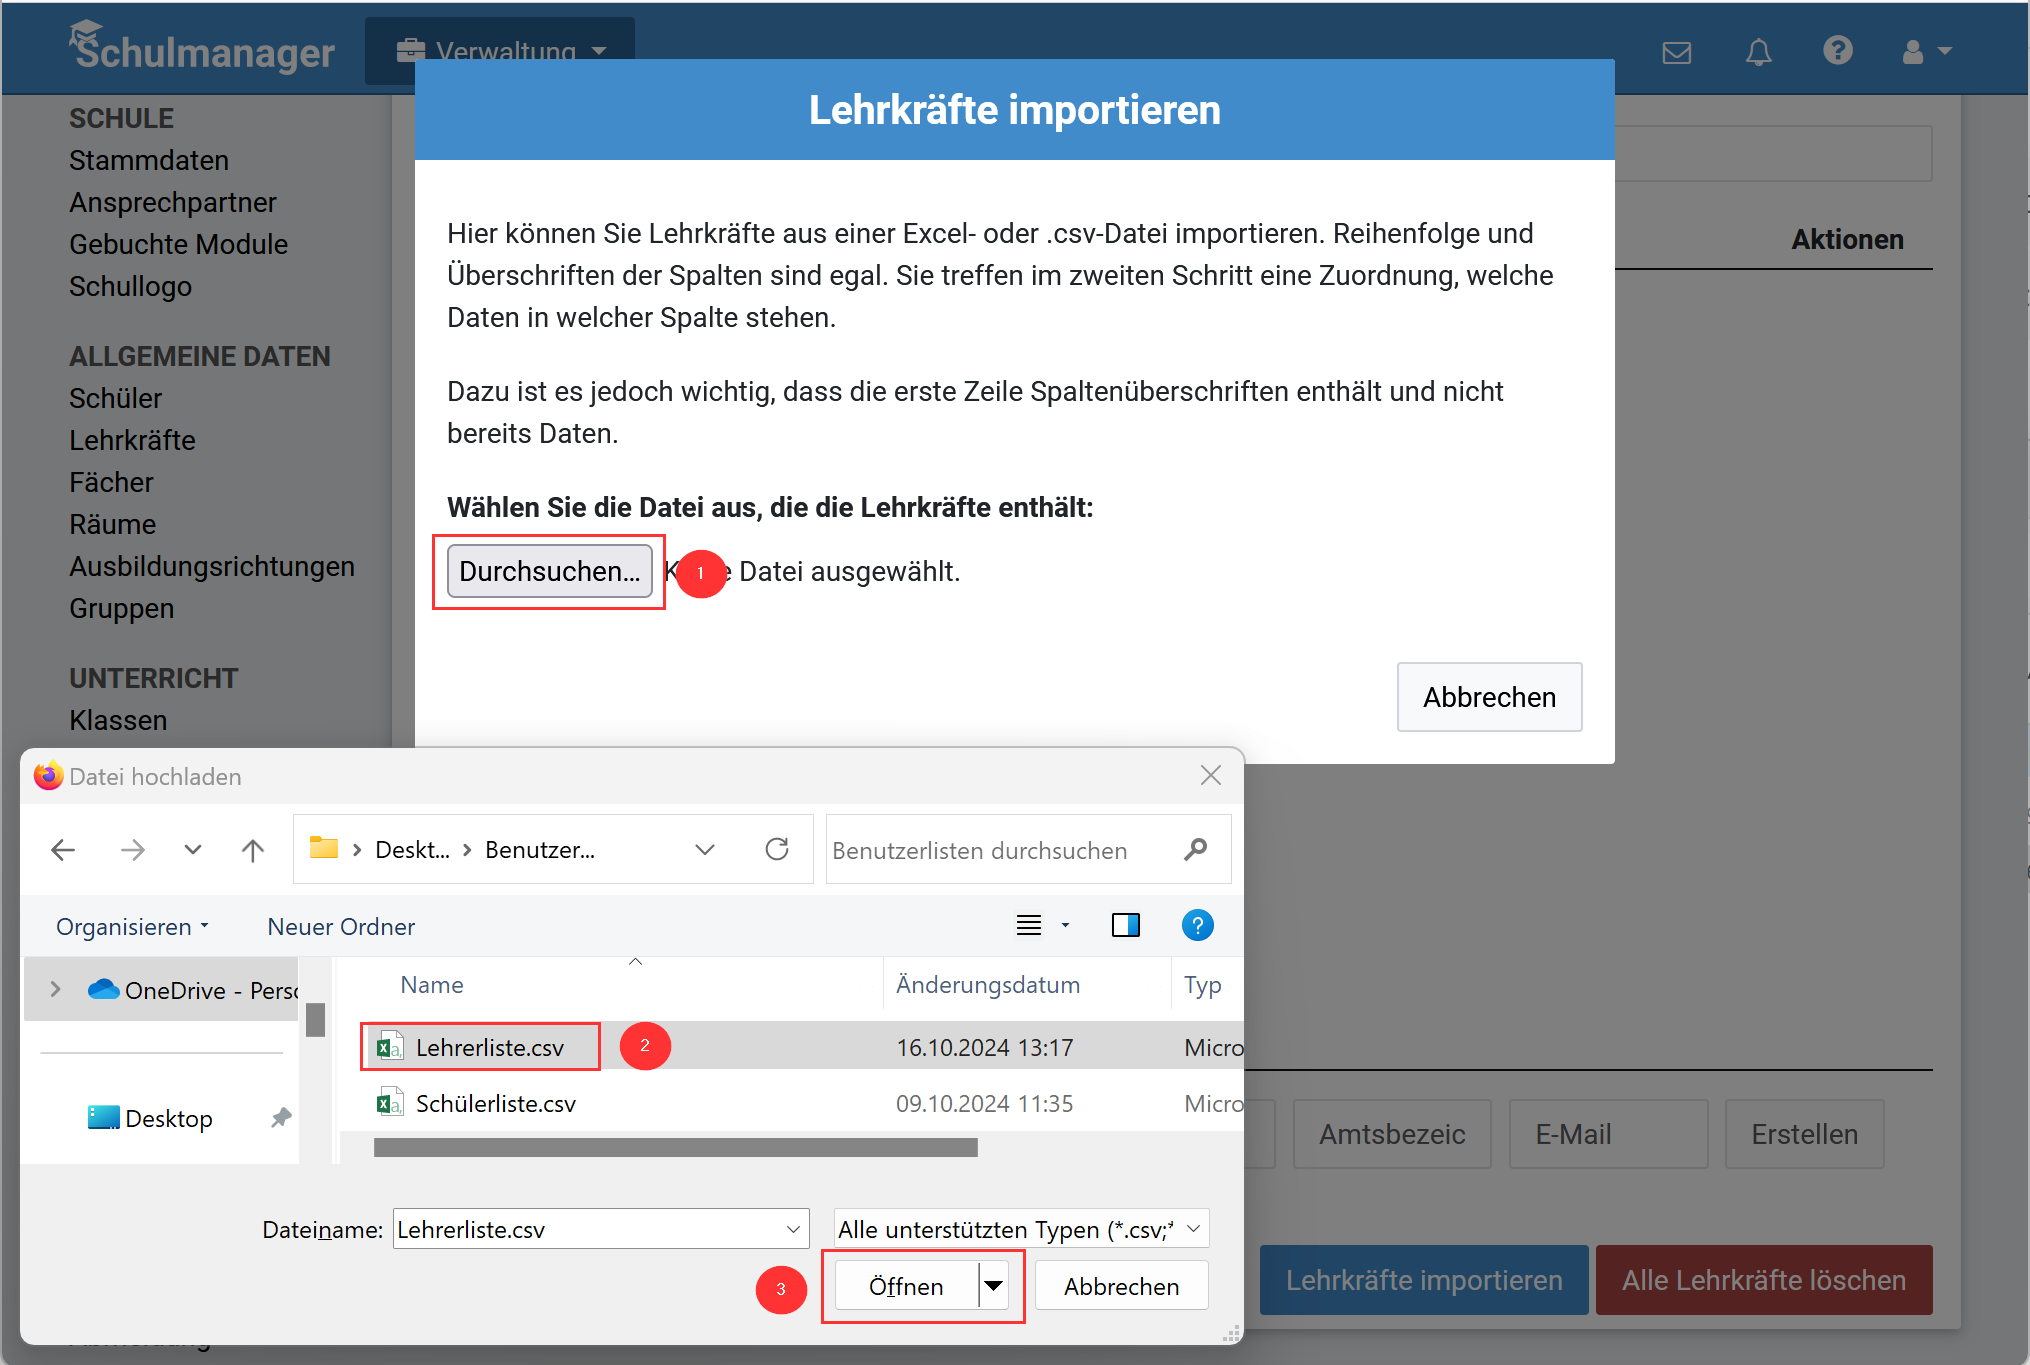Open the Organisieren menu
Viewport: 2030px width, 1365px height.
(x=132, y=926)
